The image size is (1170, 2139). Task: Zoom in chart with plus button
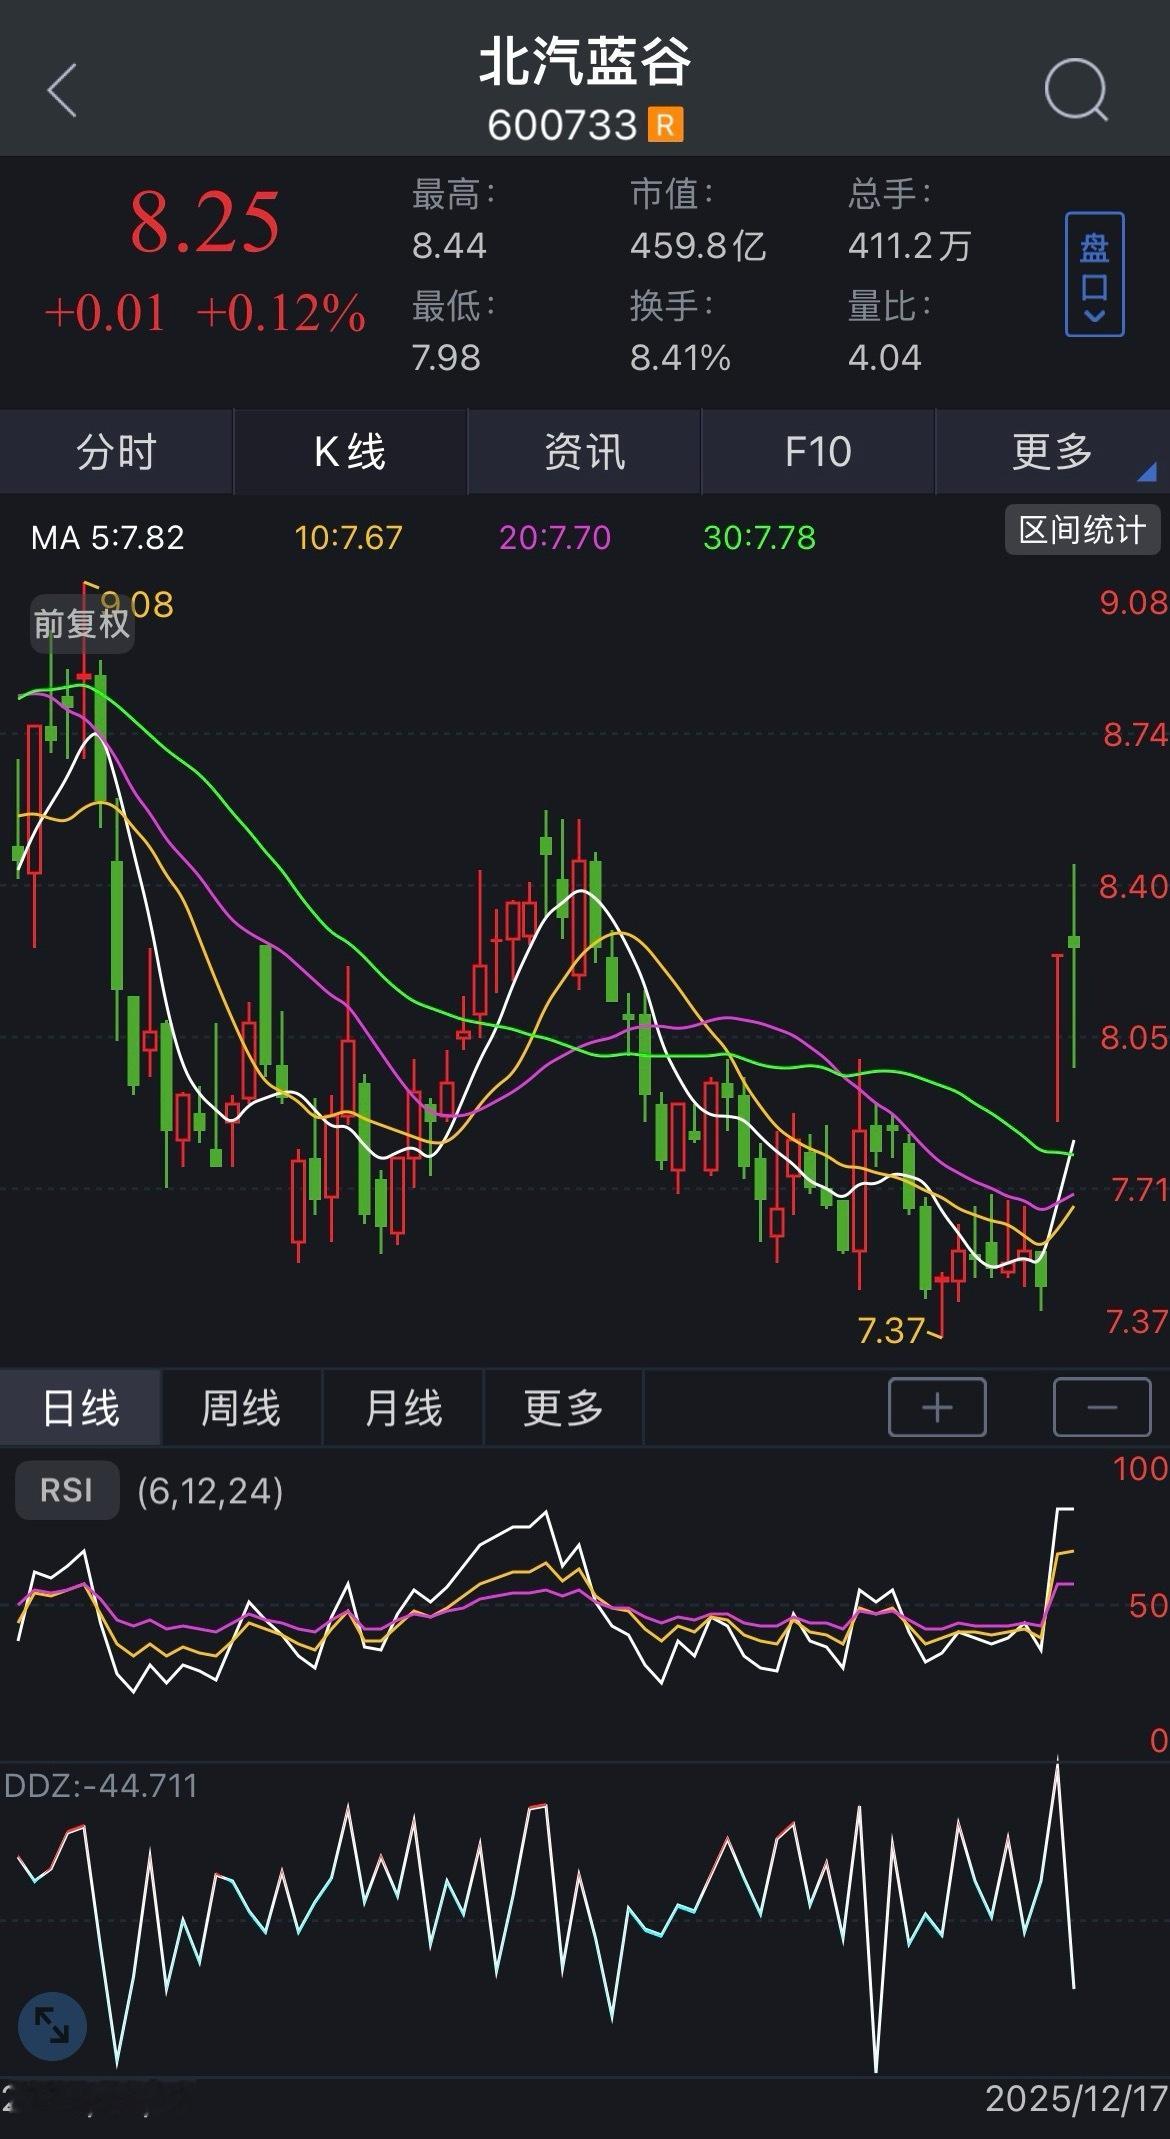tap(937, 1407)
